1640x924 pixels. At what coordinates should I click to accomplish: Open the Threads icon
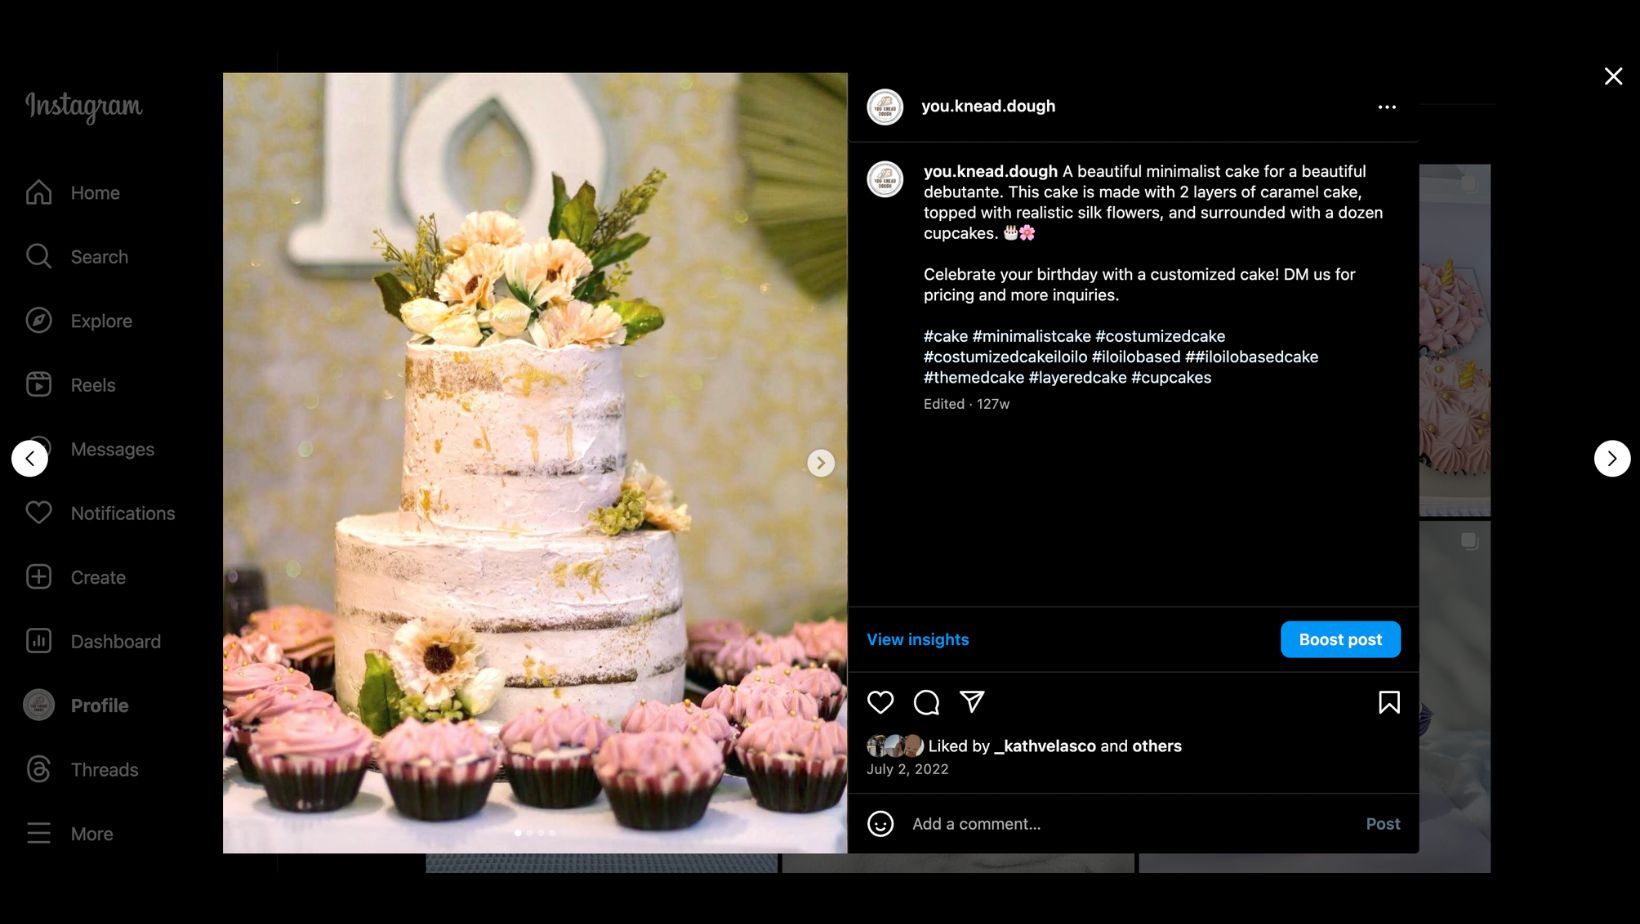(x=39, y=769)
